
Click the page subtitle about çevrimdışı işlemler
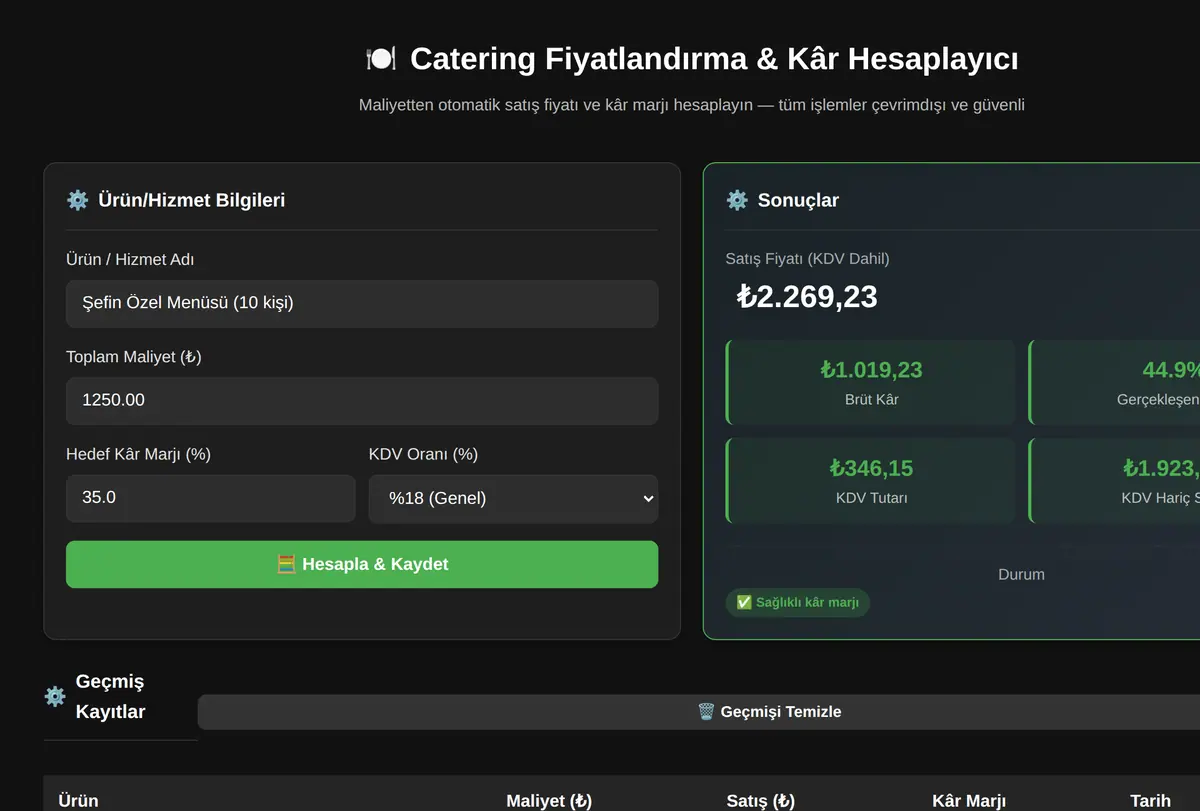click(692, 105)
